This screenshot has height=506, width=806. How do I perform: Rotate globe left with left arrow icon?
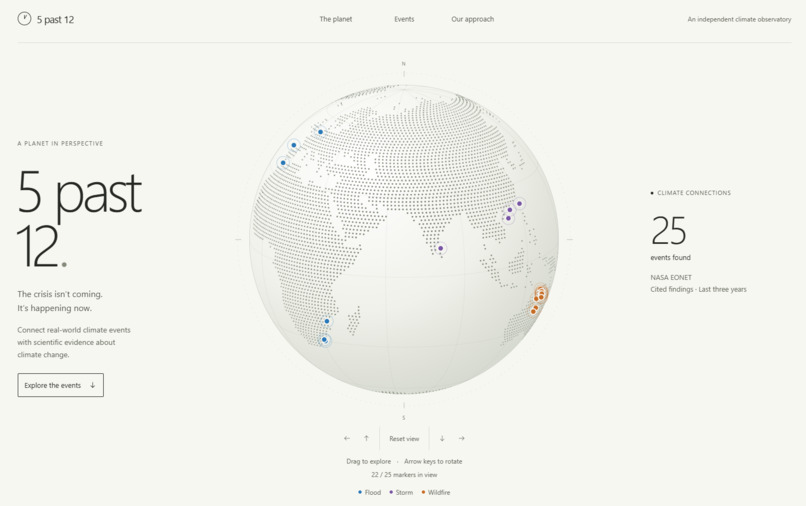point(347,439)
